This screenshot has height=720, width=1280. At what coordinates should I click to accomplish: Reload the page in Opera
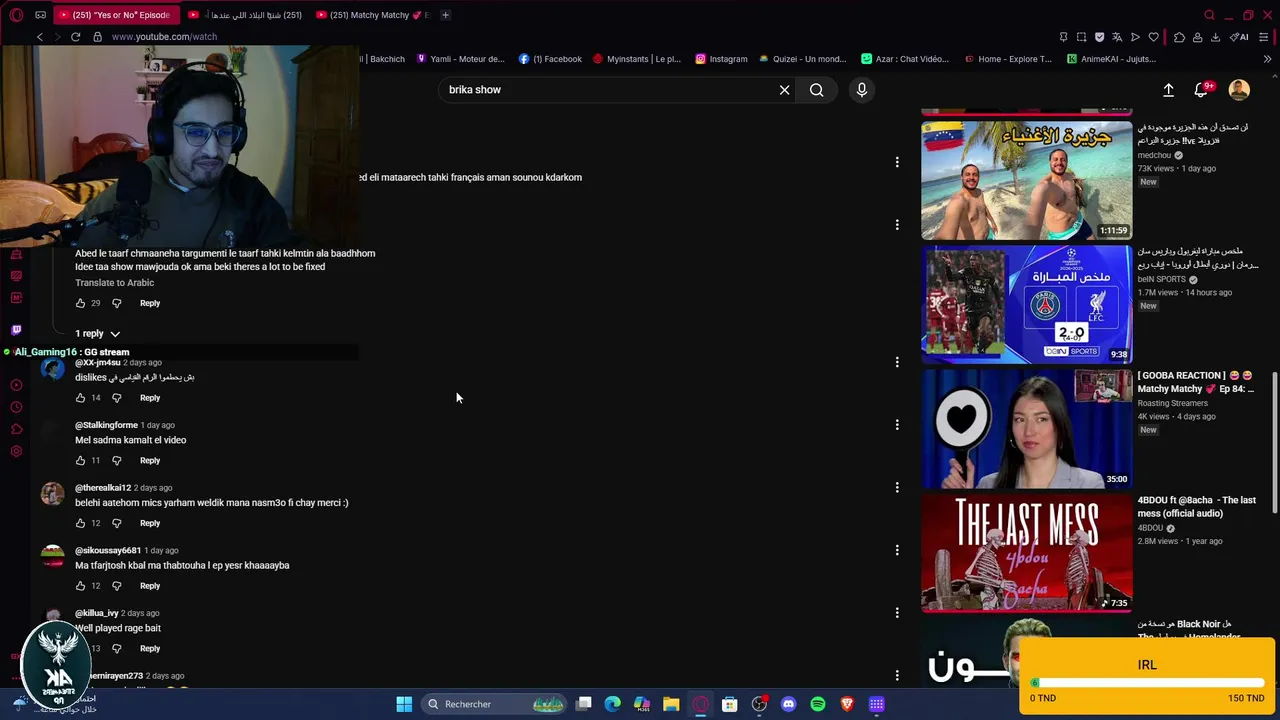(x=75, y=37)
